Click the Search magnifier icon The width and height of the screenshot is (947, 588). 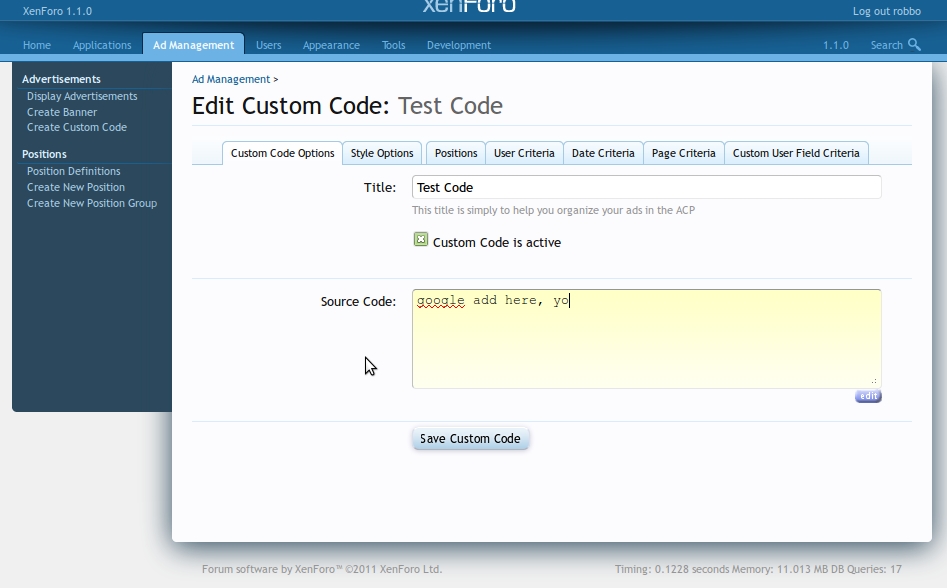(914, 45)
